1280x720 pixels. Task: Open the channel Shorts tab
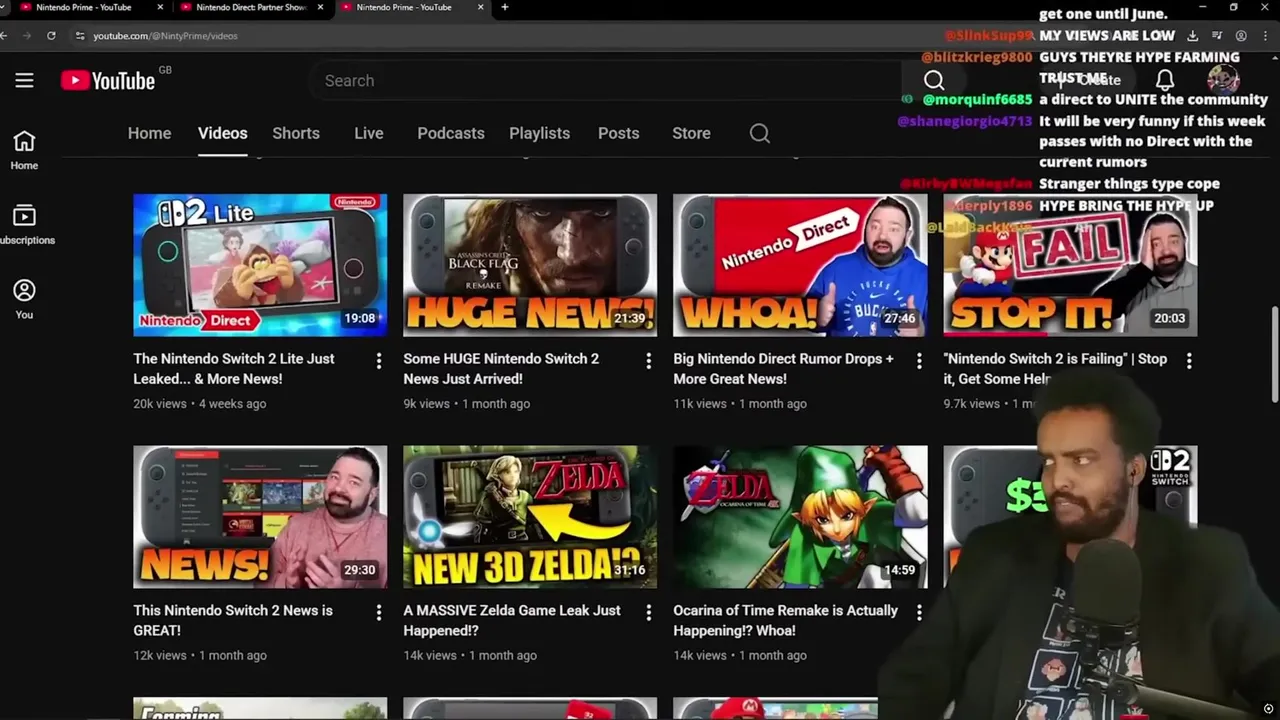(296, 133)
